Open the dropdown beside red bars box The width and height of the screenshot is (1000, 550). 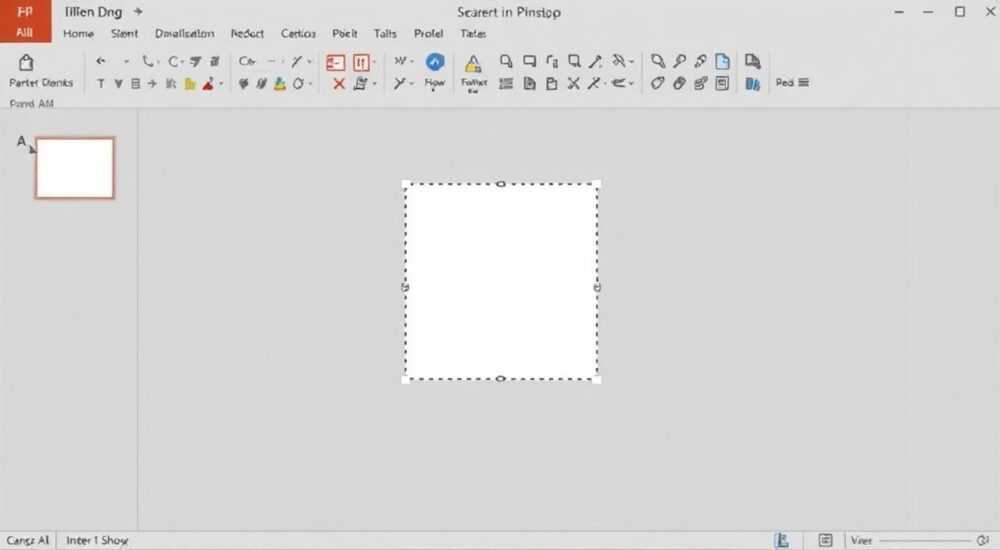(x=374, y=63)
